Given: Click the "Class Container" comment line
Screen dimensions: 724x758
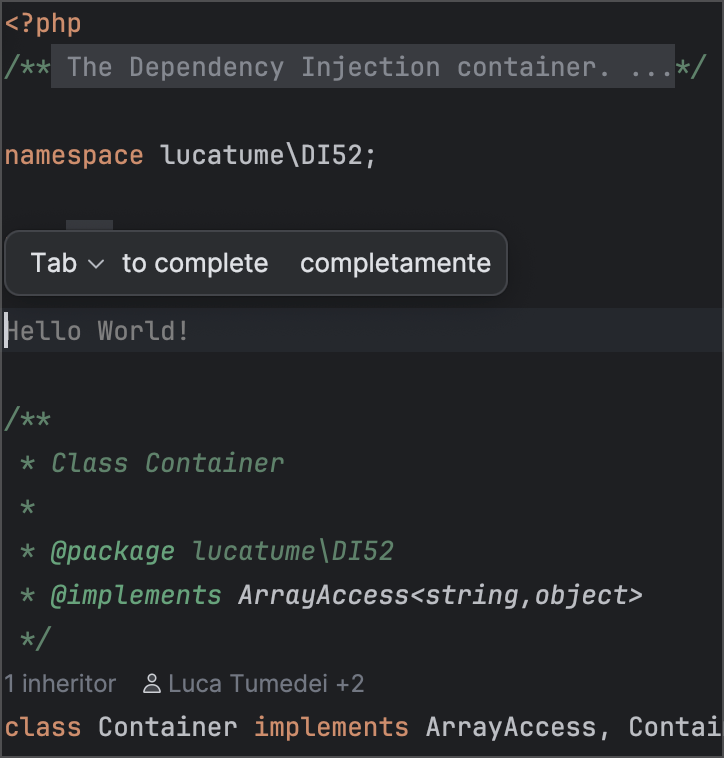Looking at the screenshot, I should (167, 463).
